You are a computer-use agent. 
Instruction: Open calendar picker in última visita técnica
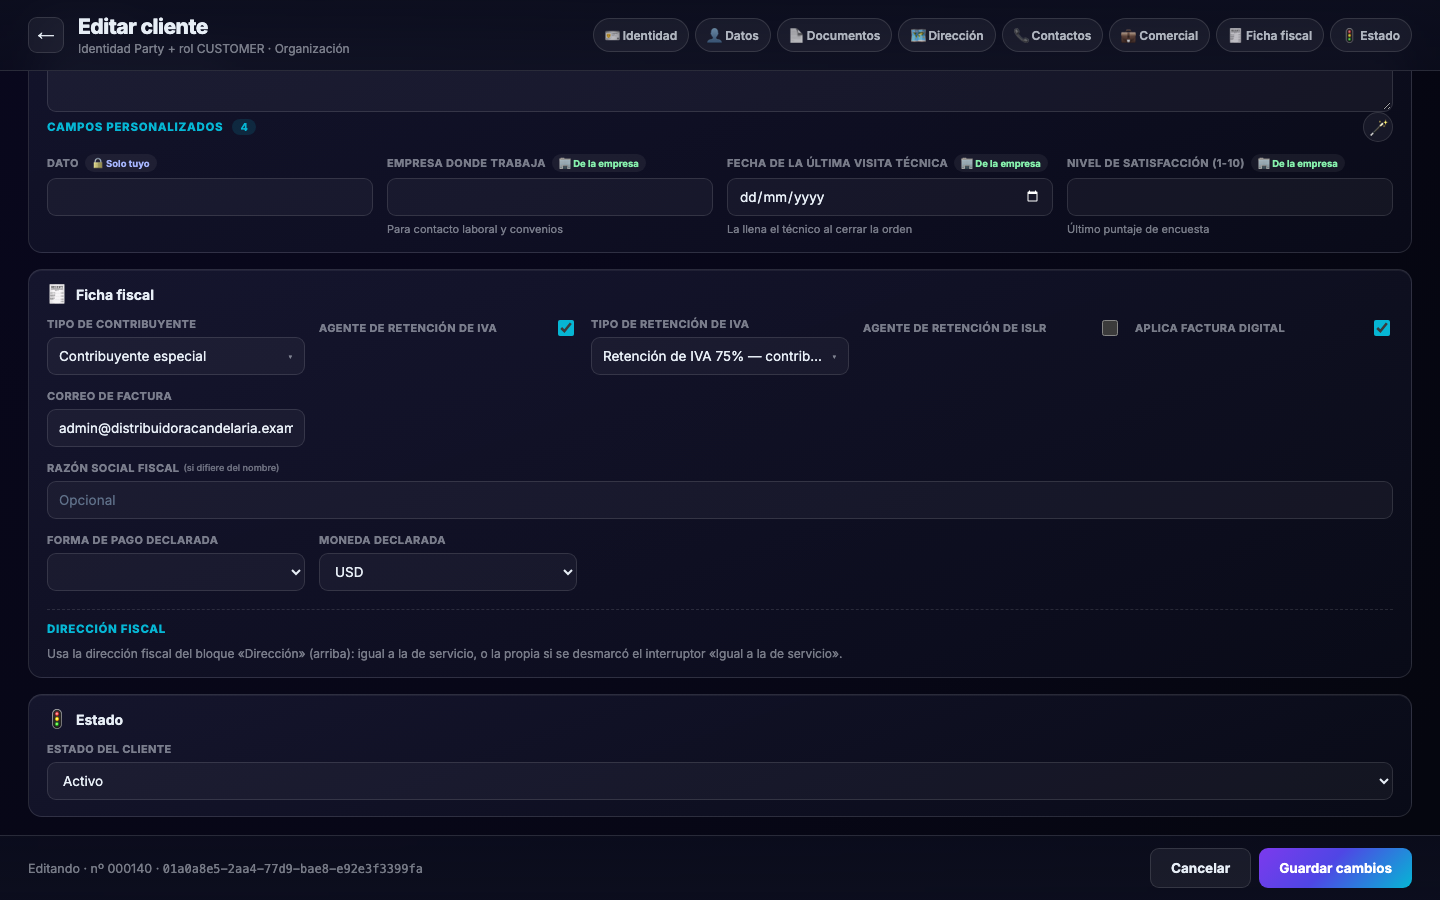[x=1032, y=197]
